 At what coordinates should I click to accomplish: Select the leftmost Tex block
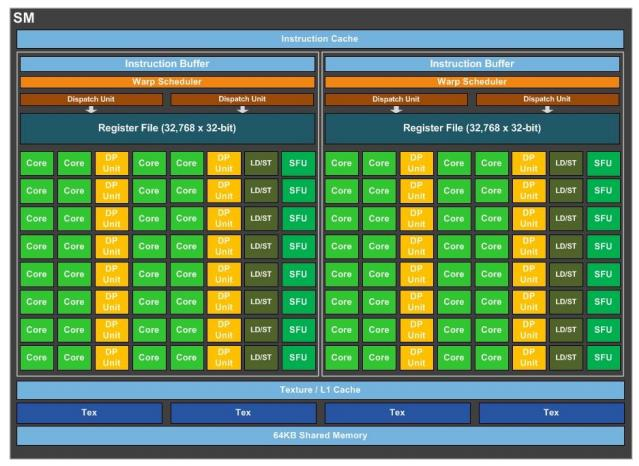pos(90,413)
